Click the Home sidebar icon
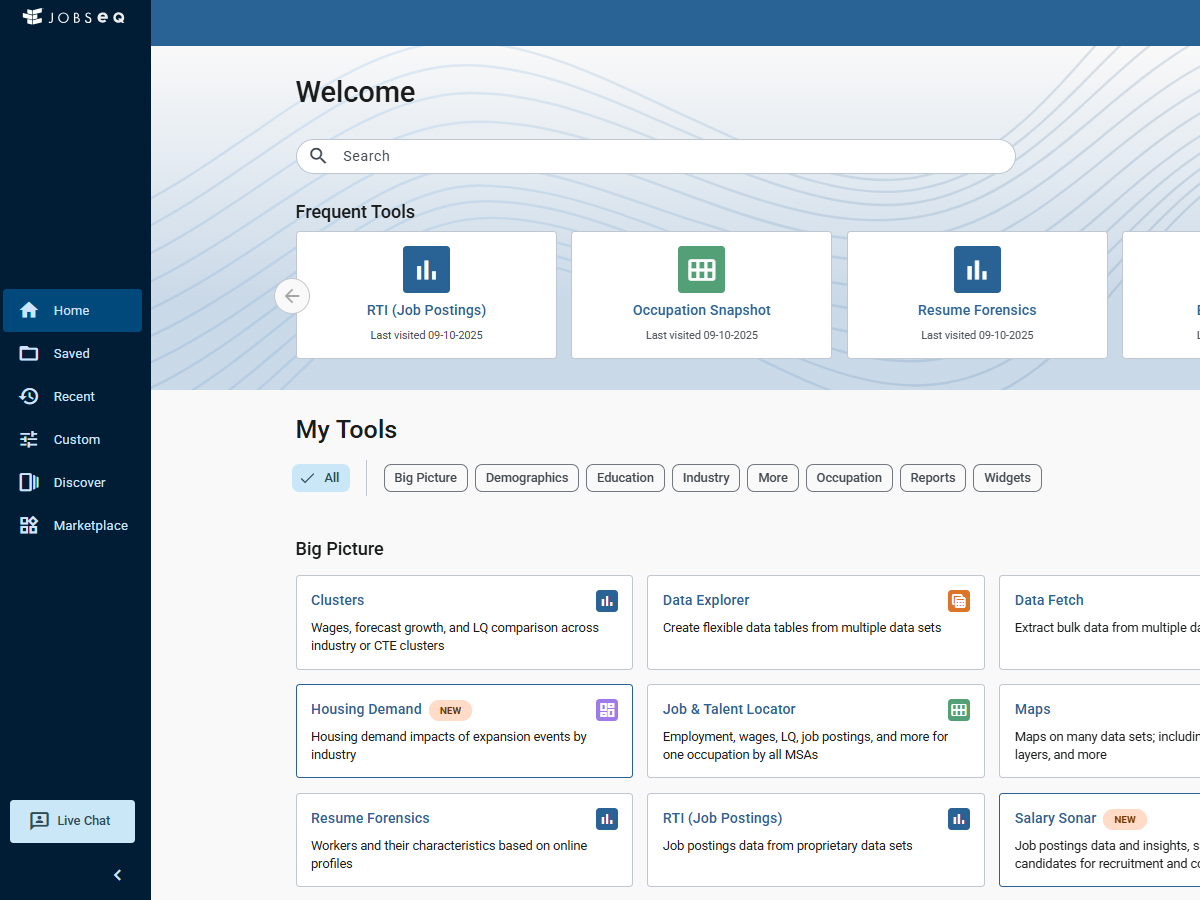1200x900 pixels. (x=29, y=310)
